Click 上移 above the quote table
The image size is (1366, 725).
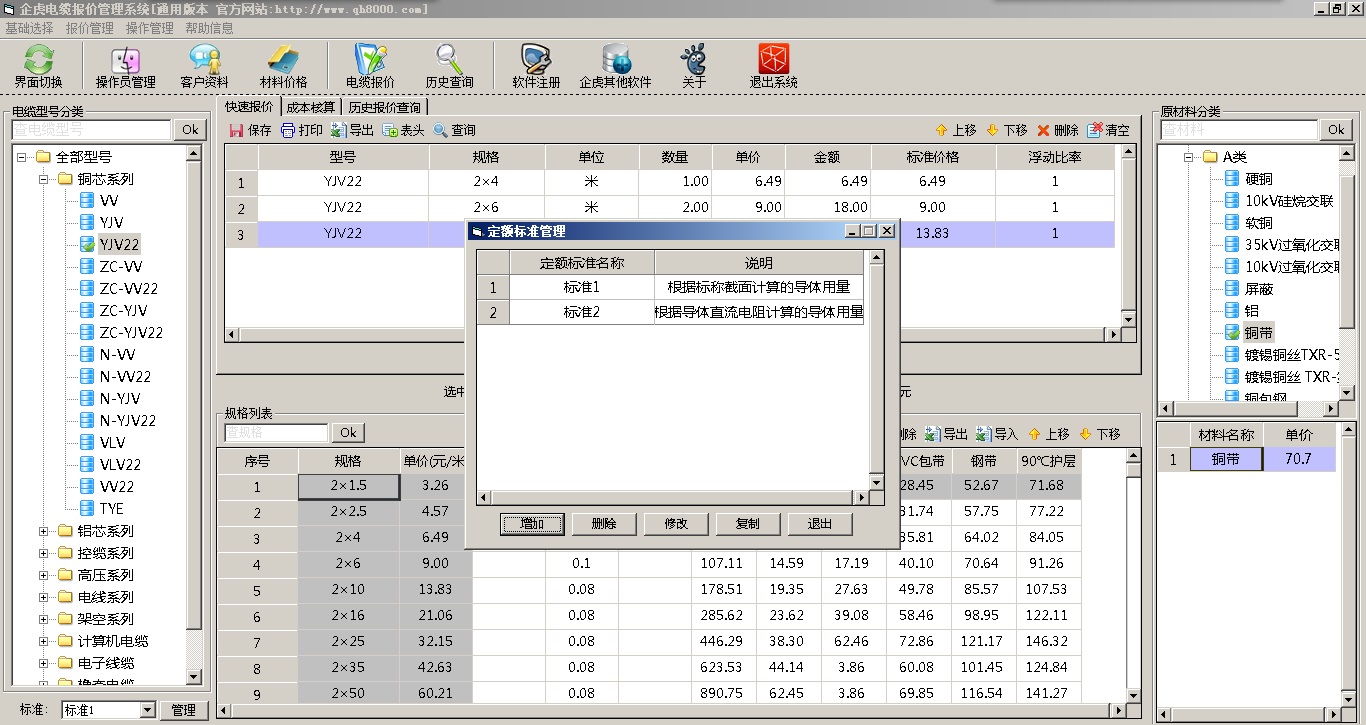(x=956, y=130)
